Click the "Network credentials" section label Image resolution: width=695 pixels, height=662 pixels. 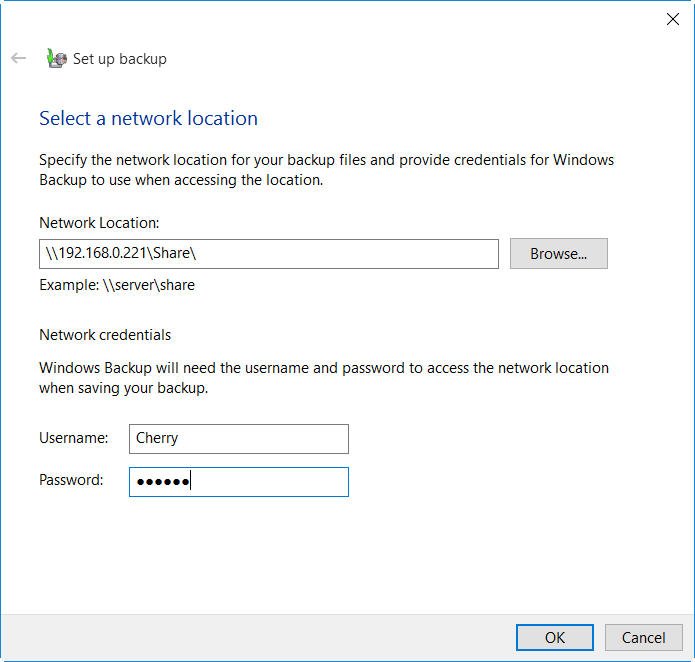tap(105, 335)
